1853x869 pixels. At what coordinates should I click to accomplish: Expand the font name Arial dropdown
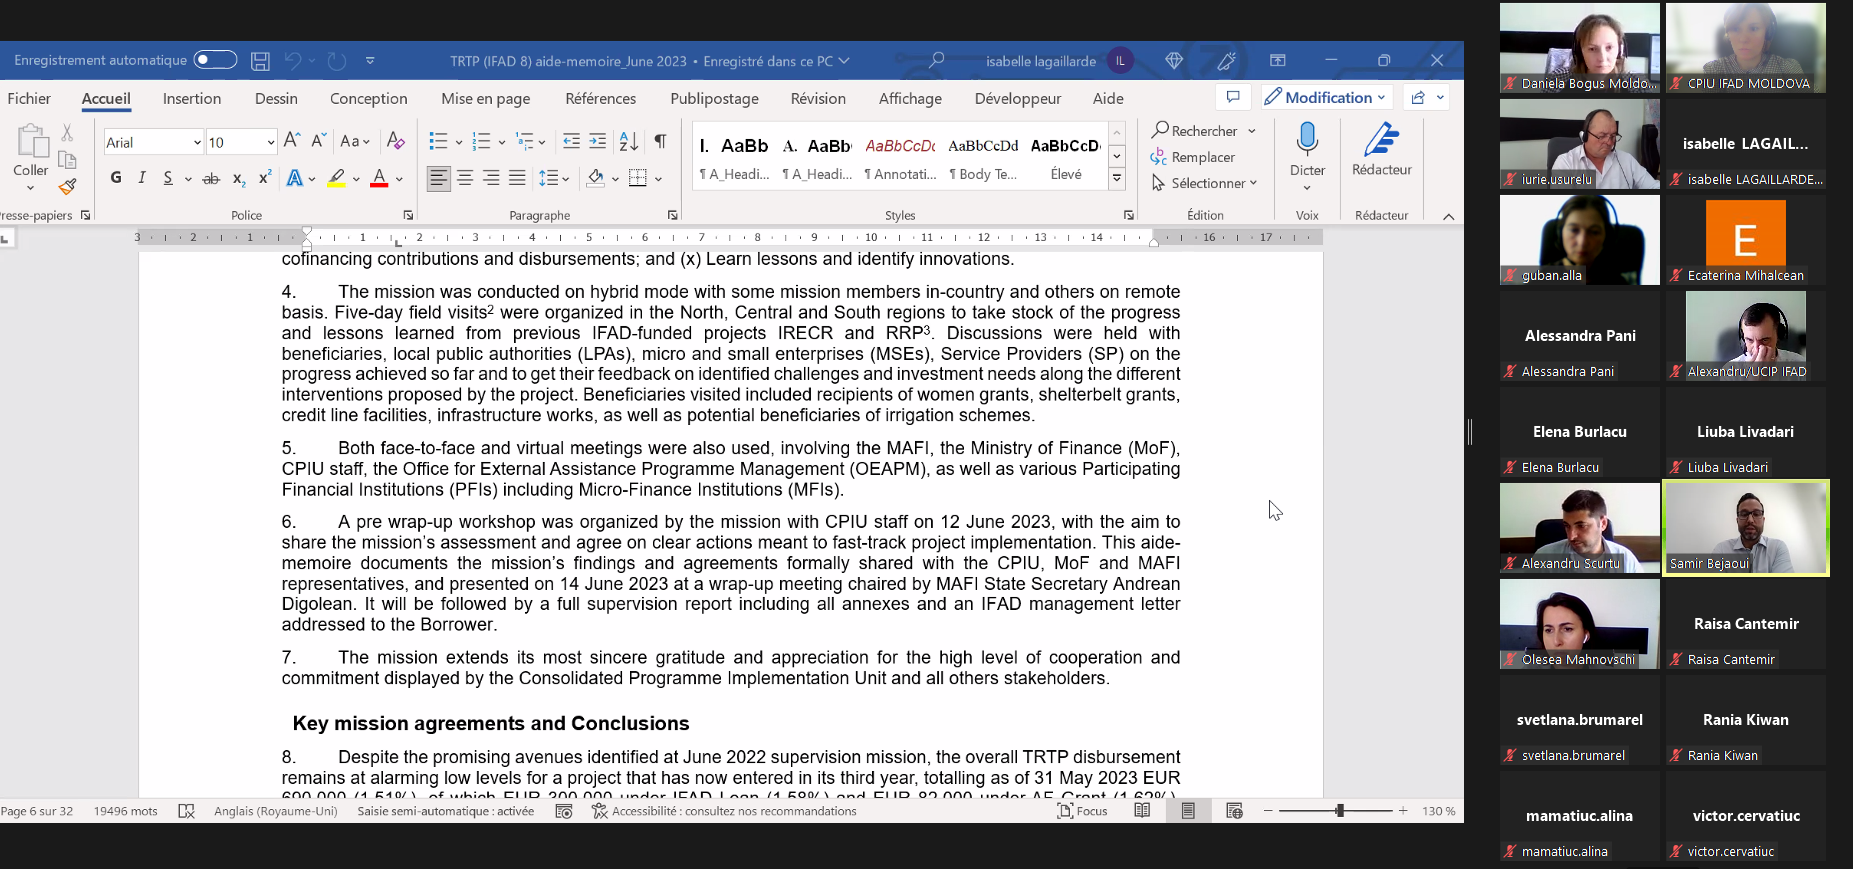coord(197,142)
